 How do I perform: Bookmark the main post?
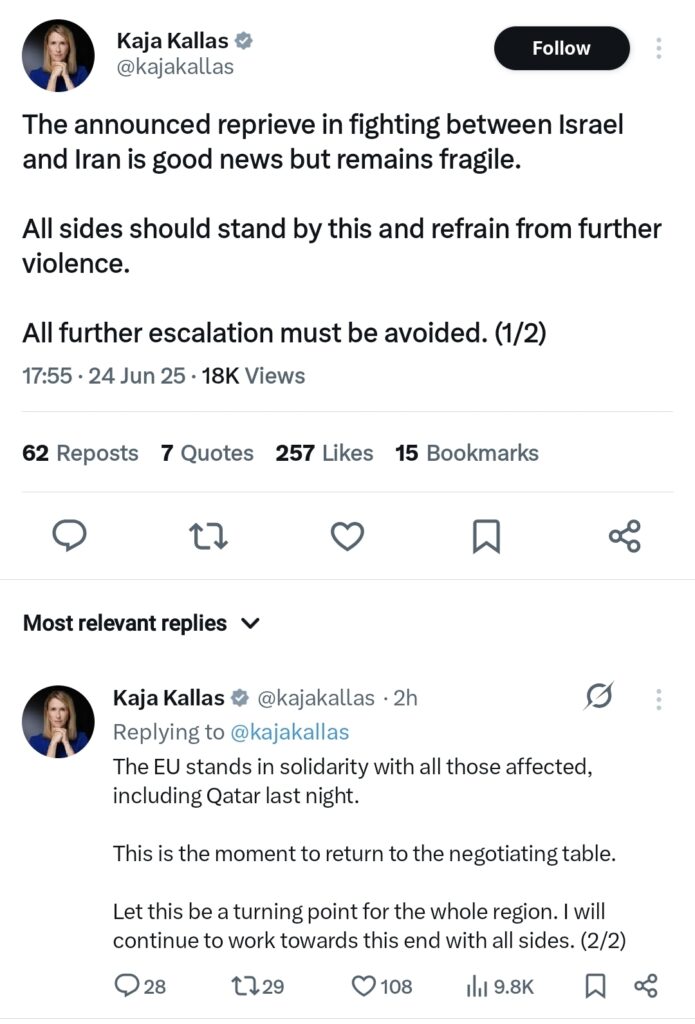[486, 536]
